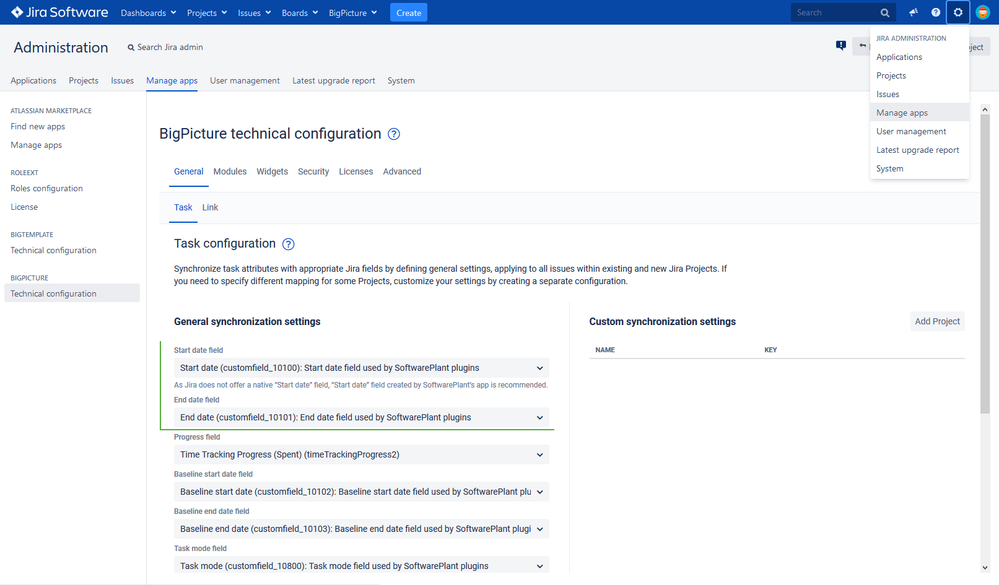The width and height of the screenshot is (999, 585).
Task: Switch to the Projects admin tab
Action: point(83,80)
